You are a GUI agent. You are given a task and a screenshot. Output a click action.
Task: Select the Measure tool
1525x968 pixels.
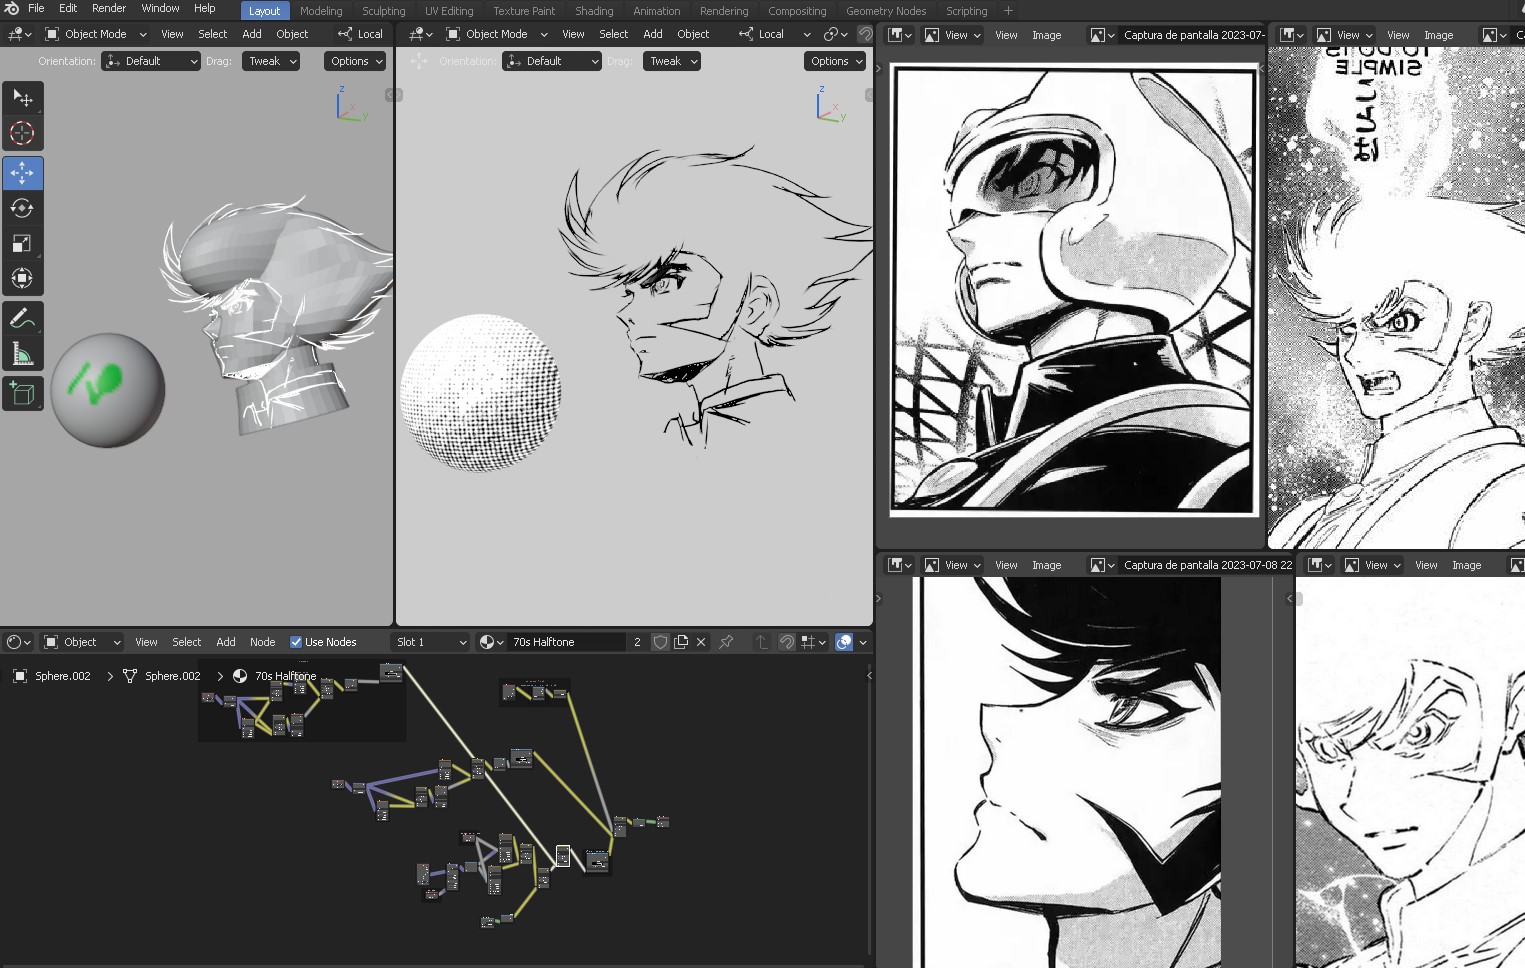coord(22,354)
